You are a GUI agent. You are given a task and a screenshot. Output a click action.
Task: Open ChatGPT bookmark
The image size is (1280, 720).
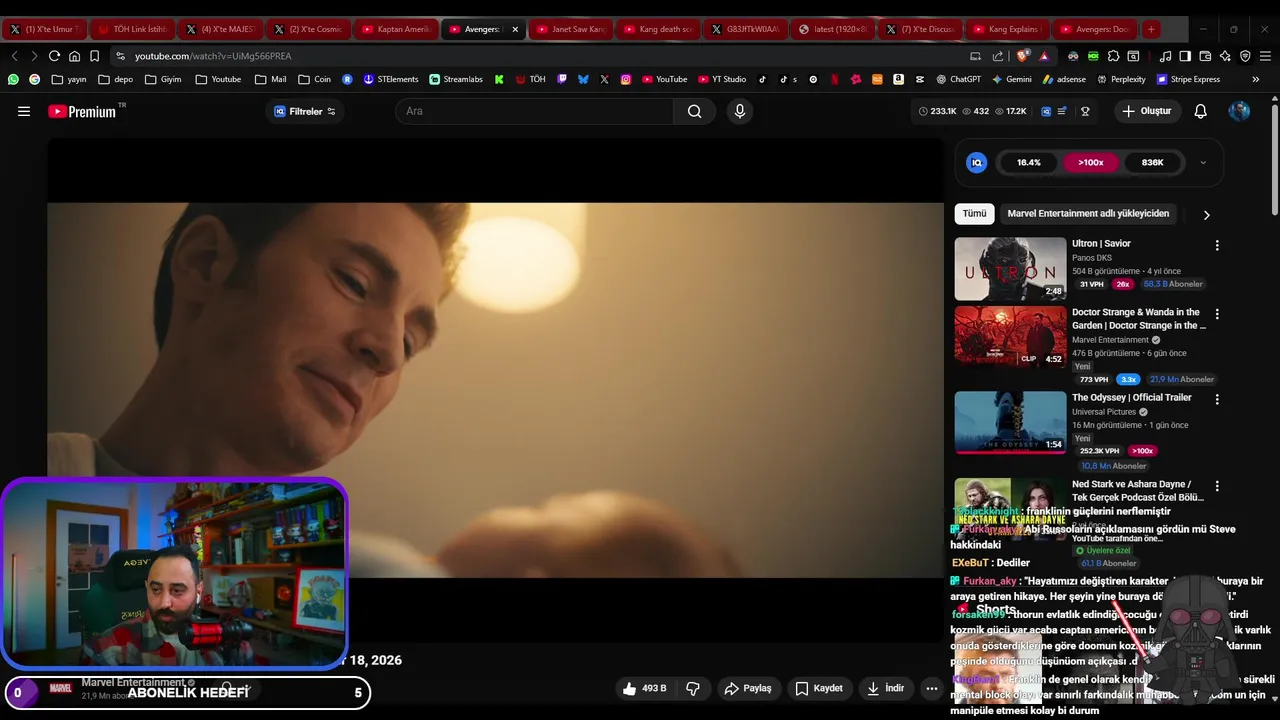959,79
